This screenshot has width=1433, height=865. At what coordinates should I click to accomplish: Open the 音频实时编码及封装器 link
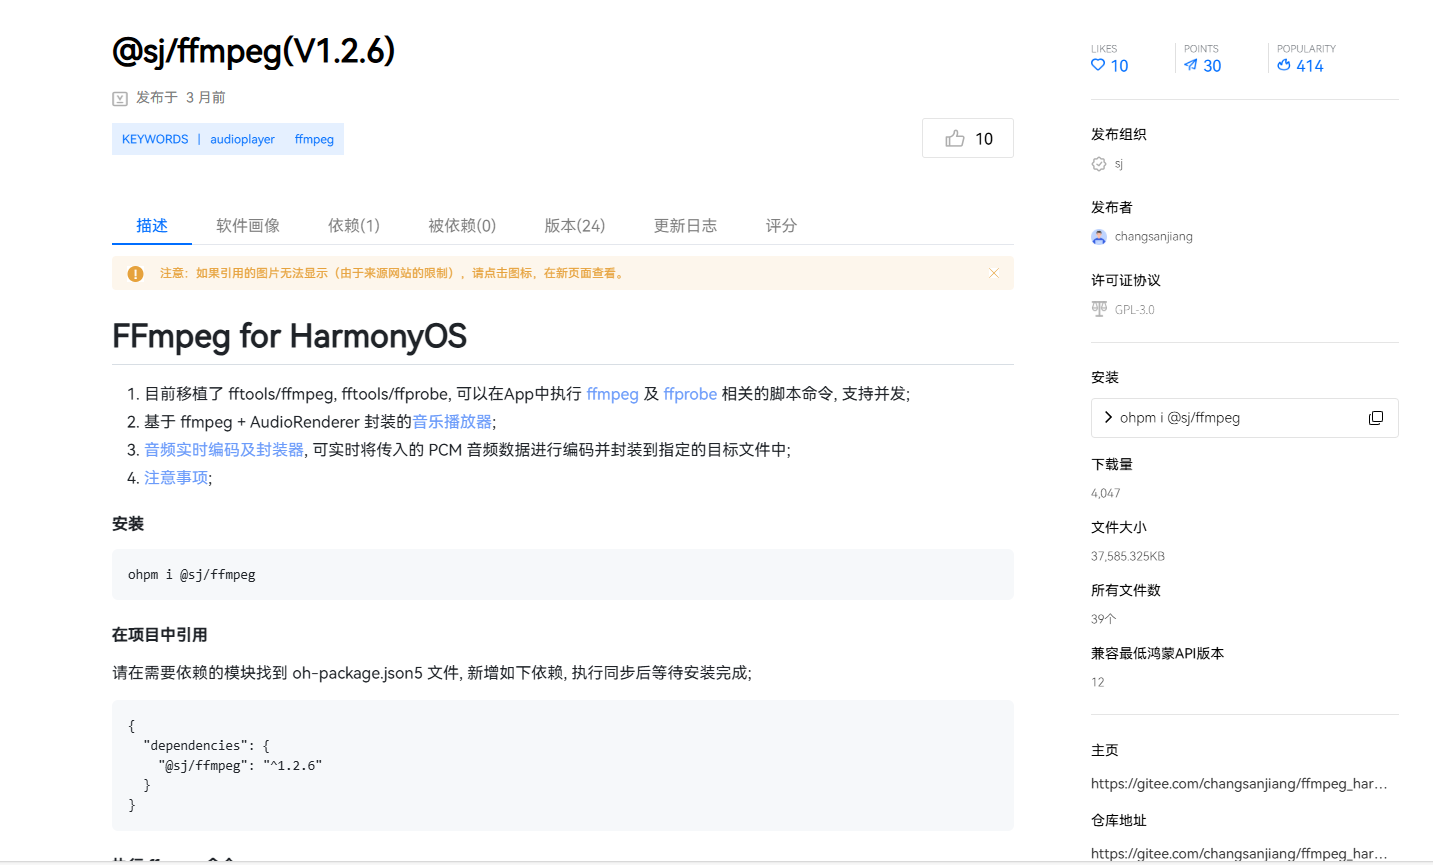pyautogui.click(x=224, y=450)
